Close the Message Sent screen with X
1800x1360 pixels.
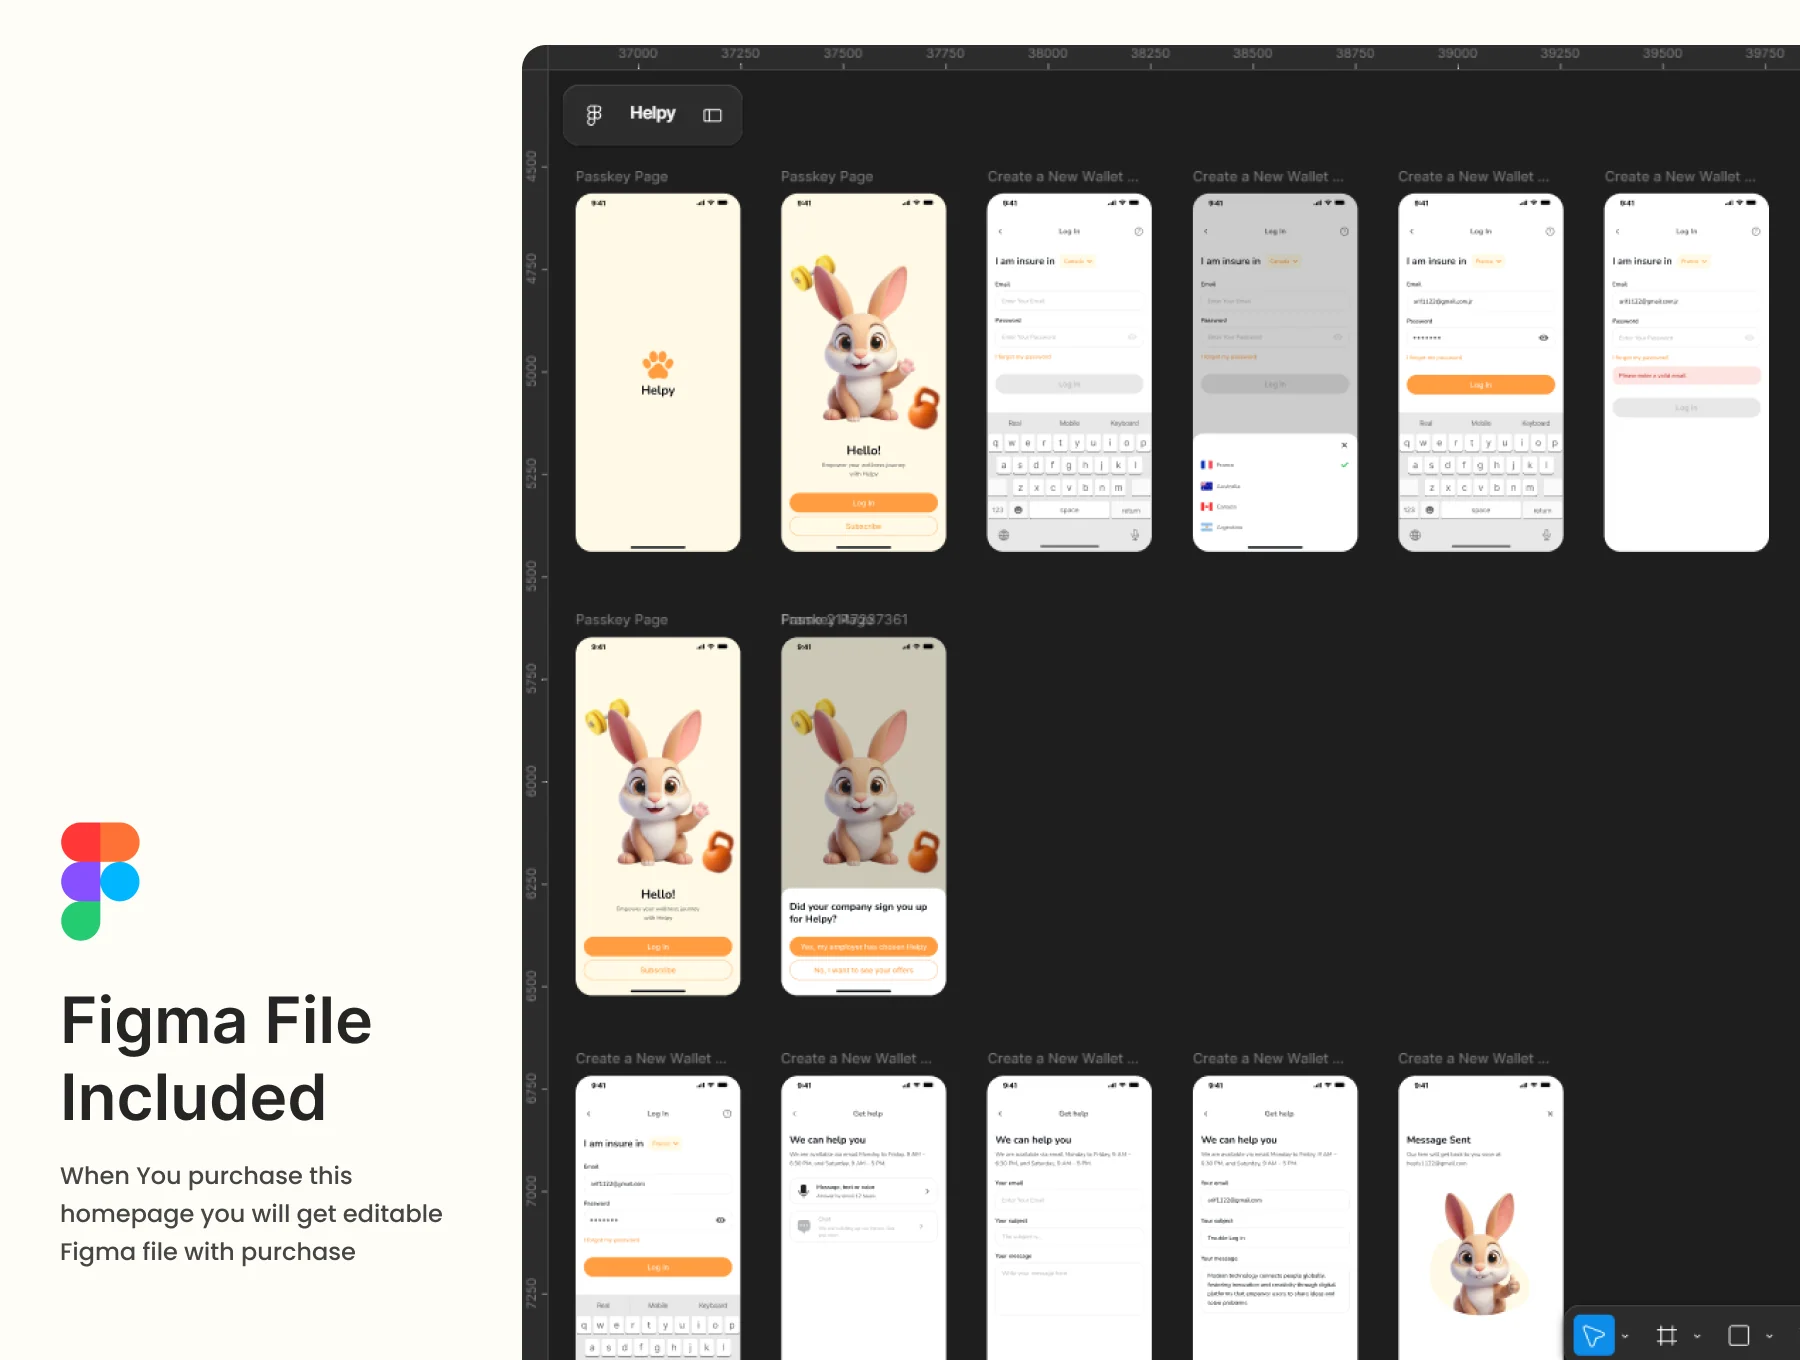click(x=1550, y=1113)
